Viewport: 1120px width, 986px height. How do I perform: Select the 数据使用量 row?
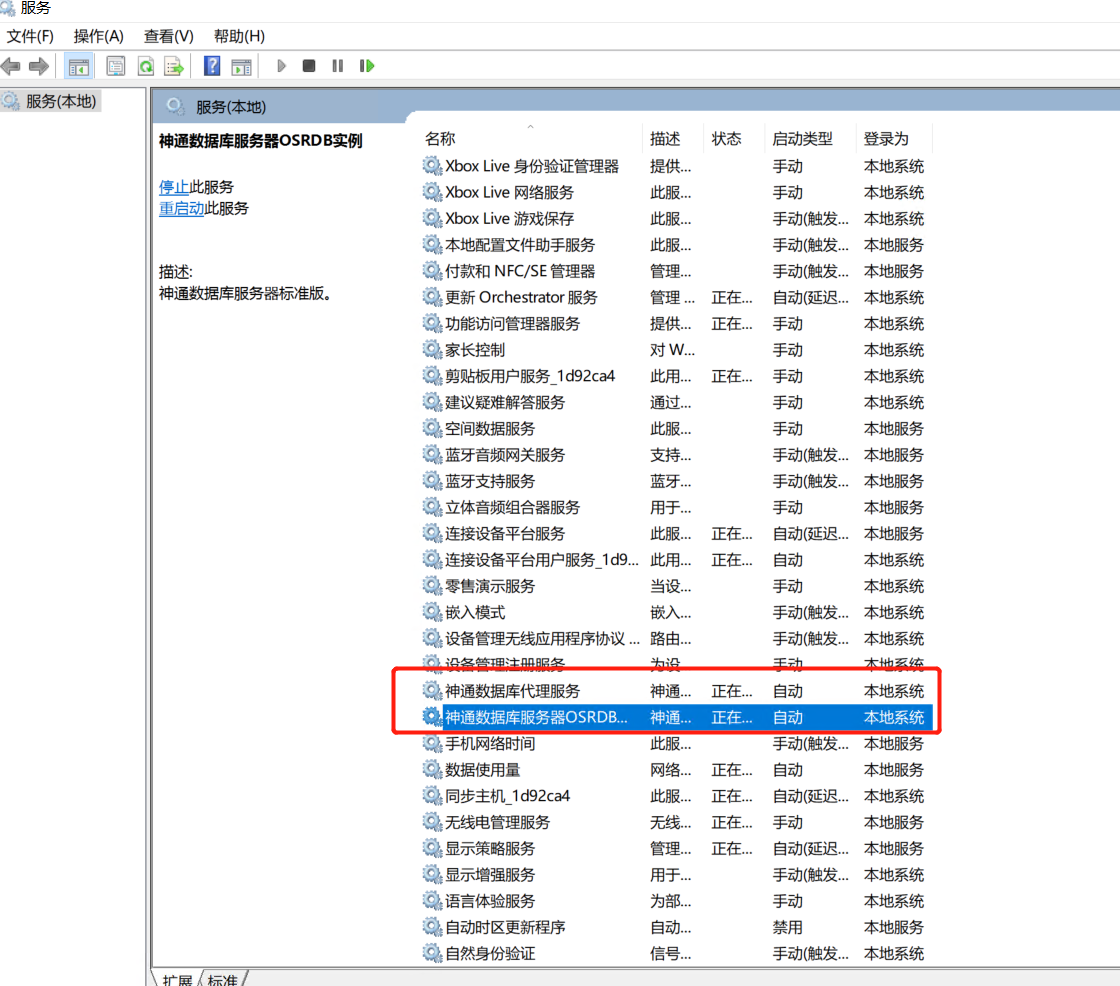coord(676,770)
